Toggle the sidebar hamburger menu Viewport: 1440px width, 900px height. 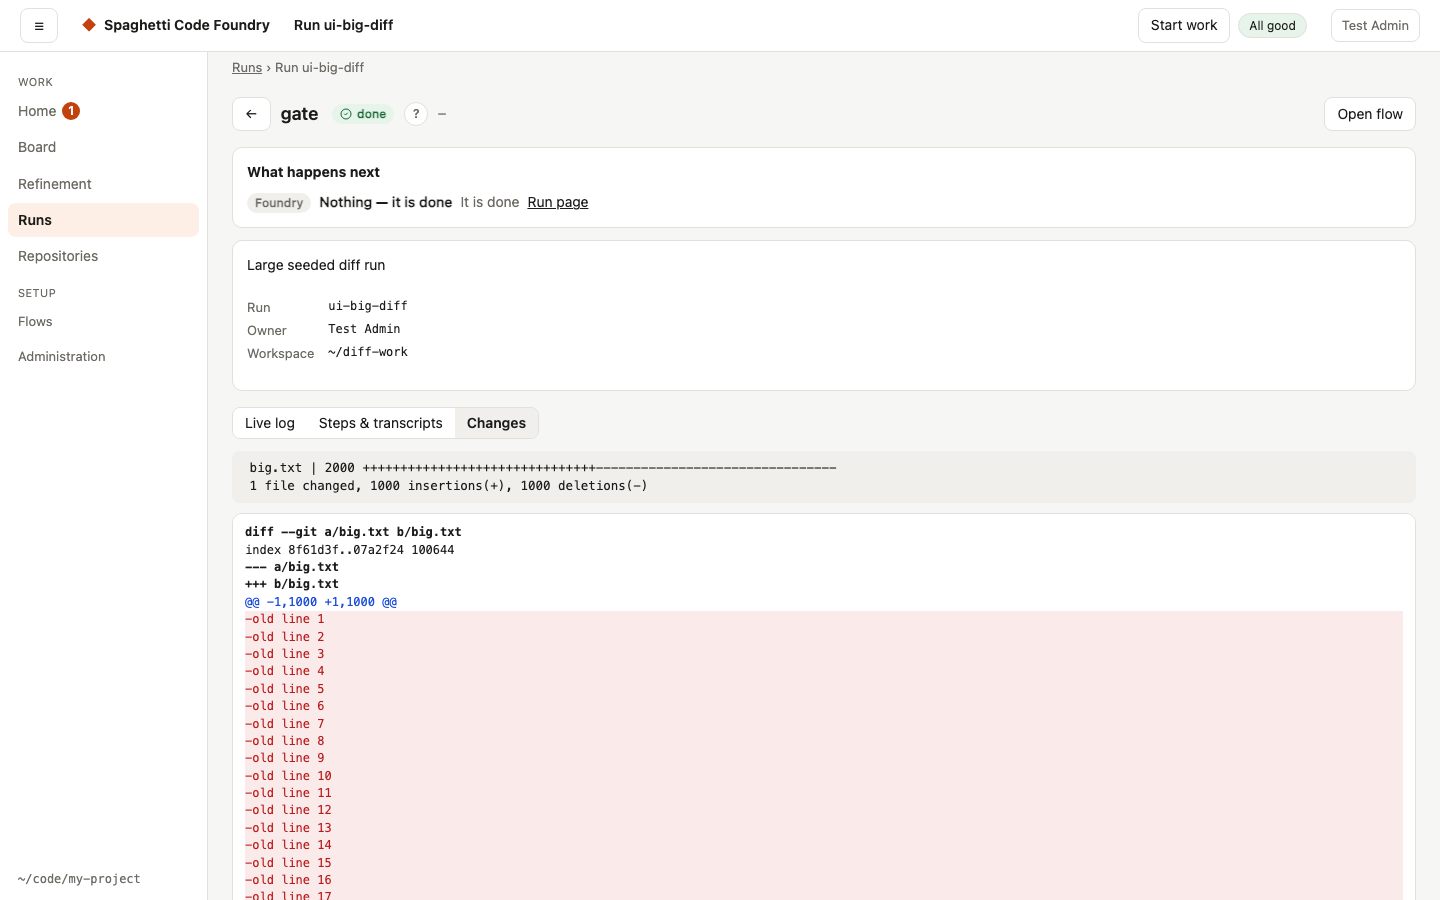coord(39,26)
